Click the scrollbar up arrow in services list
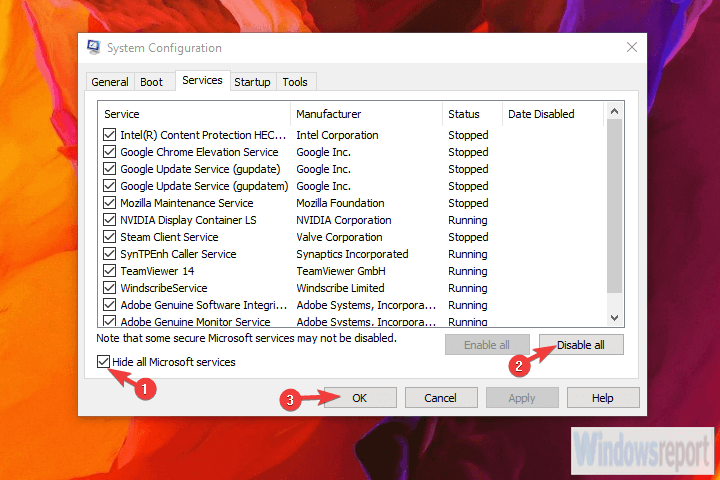 pos(614,111)
